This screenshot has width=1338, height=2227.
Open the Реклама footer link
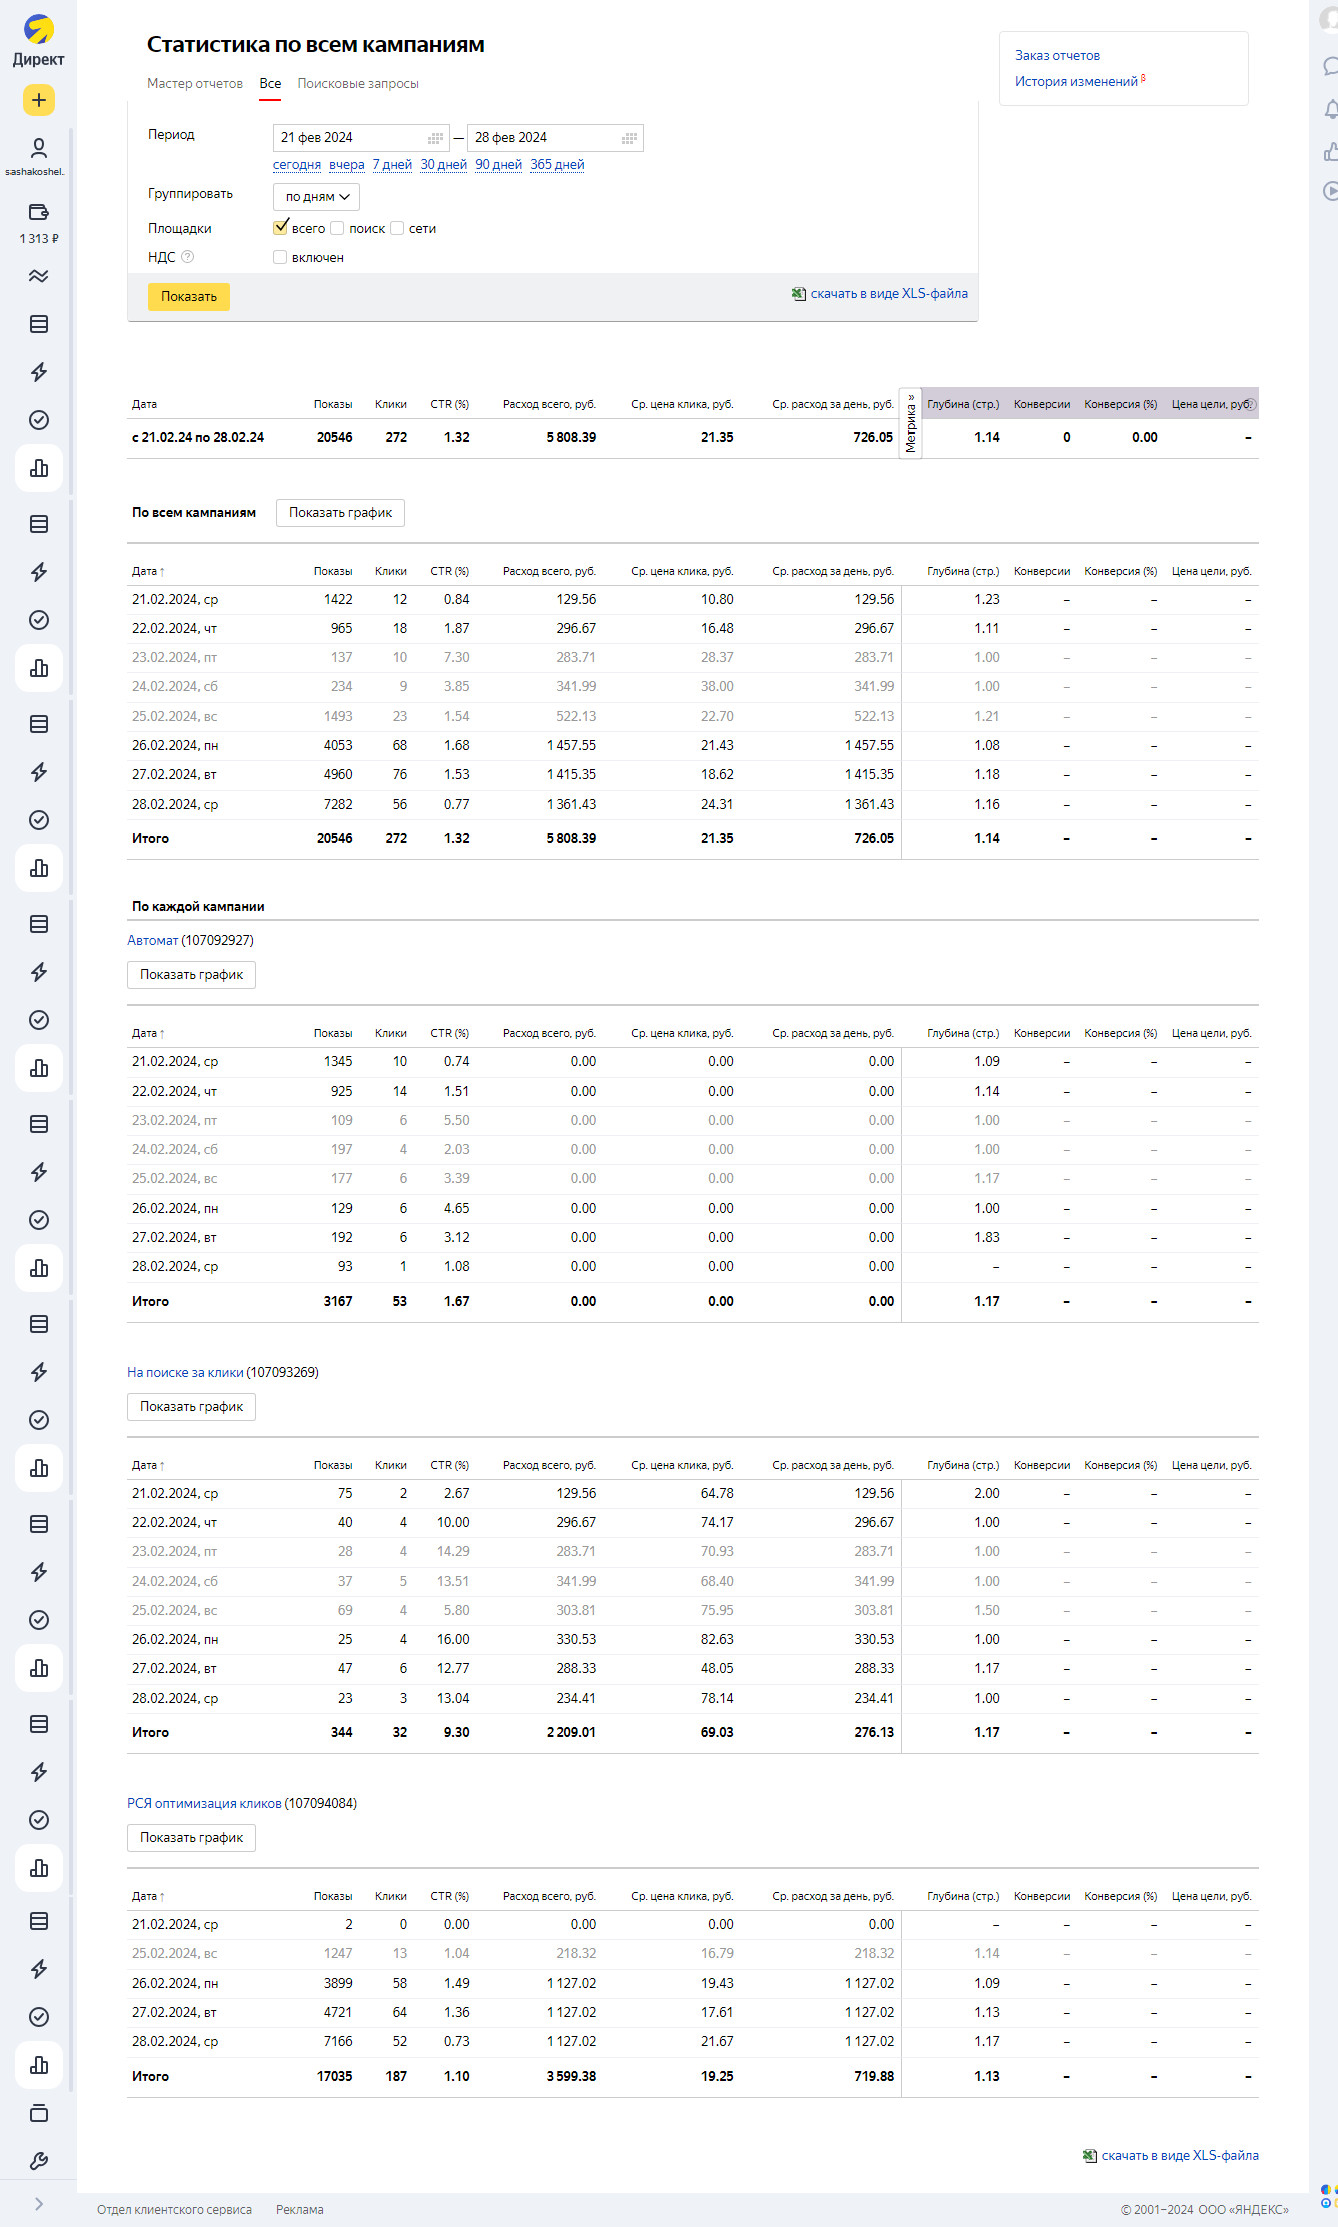(300, 2210)
